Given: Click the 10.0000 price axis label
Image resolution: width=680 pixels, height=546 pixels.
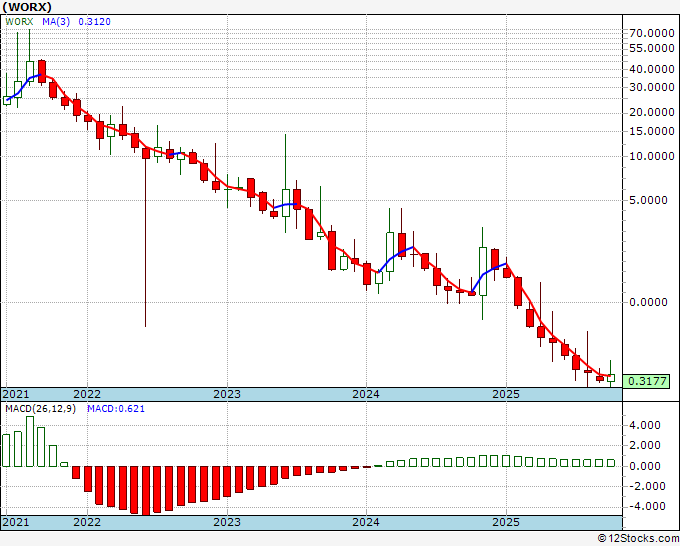Looking at the screenshot, I should (x=652, y=157).
